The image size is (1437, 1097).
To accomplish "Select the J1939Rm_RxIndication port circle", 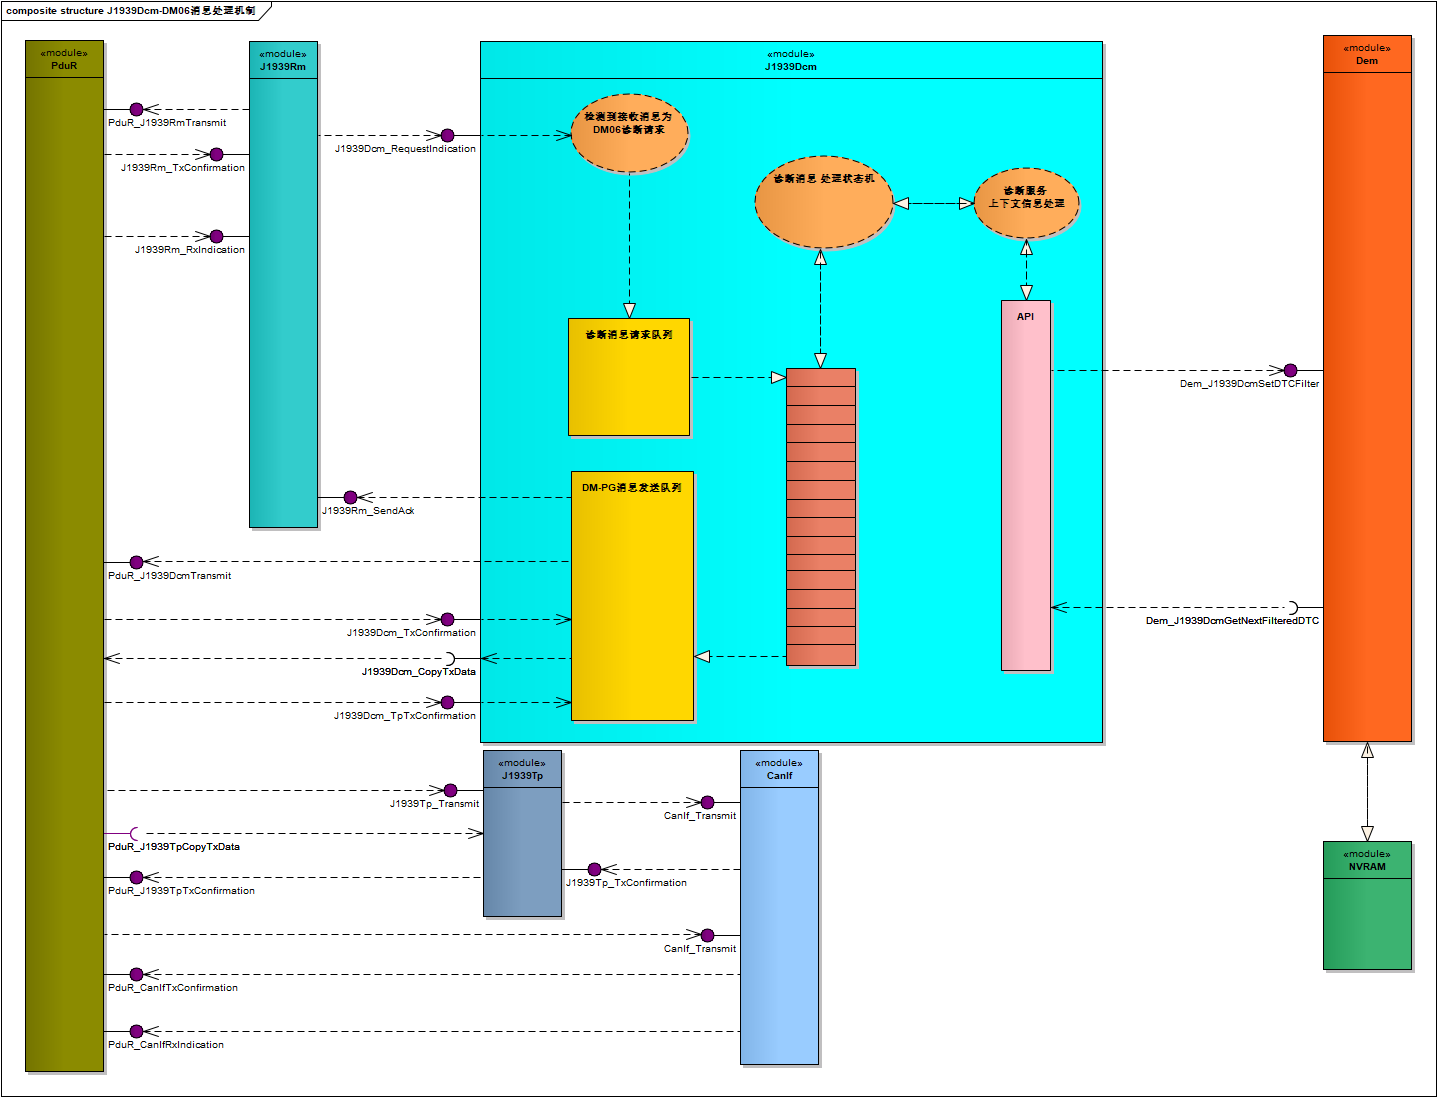I will coord(216,236).
